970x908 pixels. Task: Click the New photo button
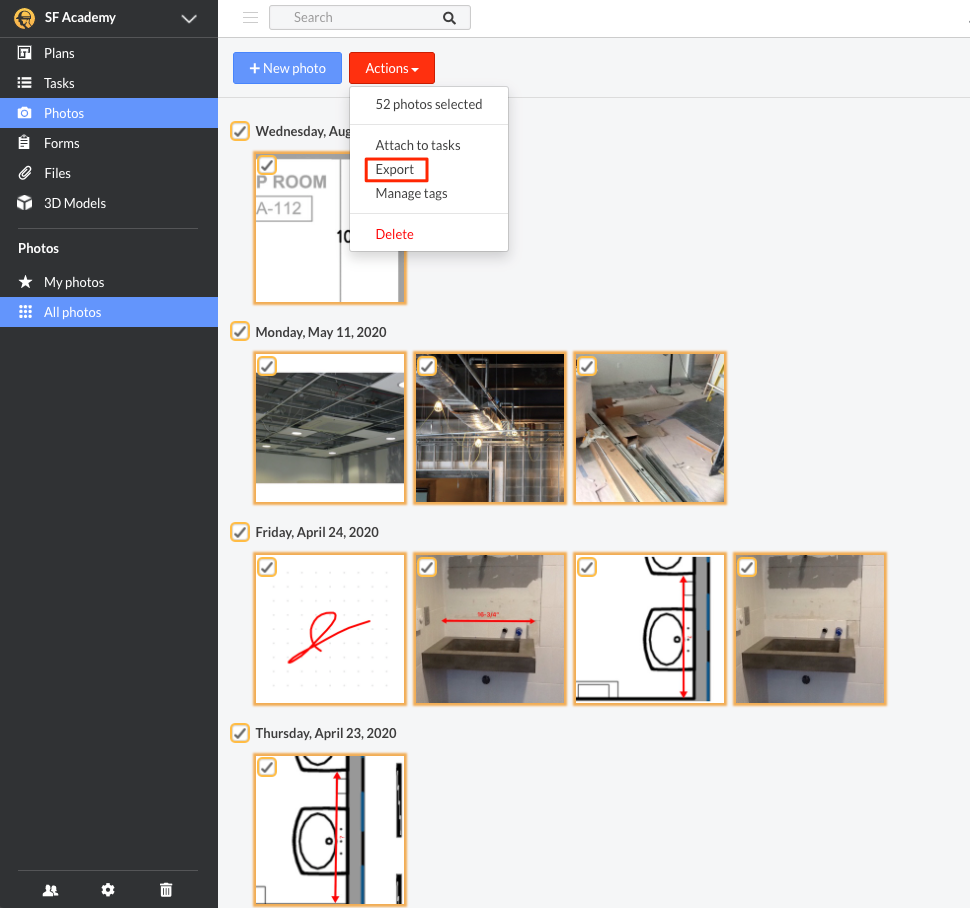(287, 68)
